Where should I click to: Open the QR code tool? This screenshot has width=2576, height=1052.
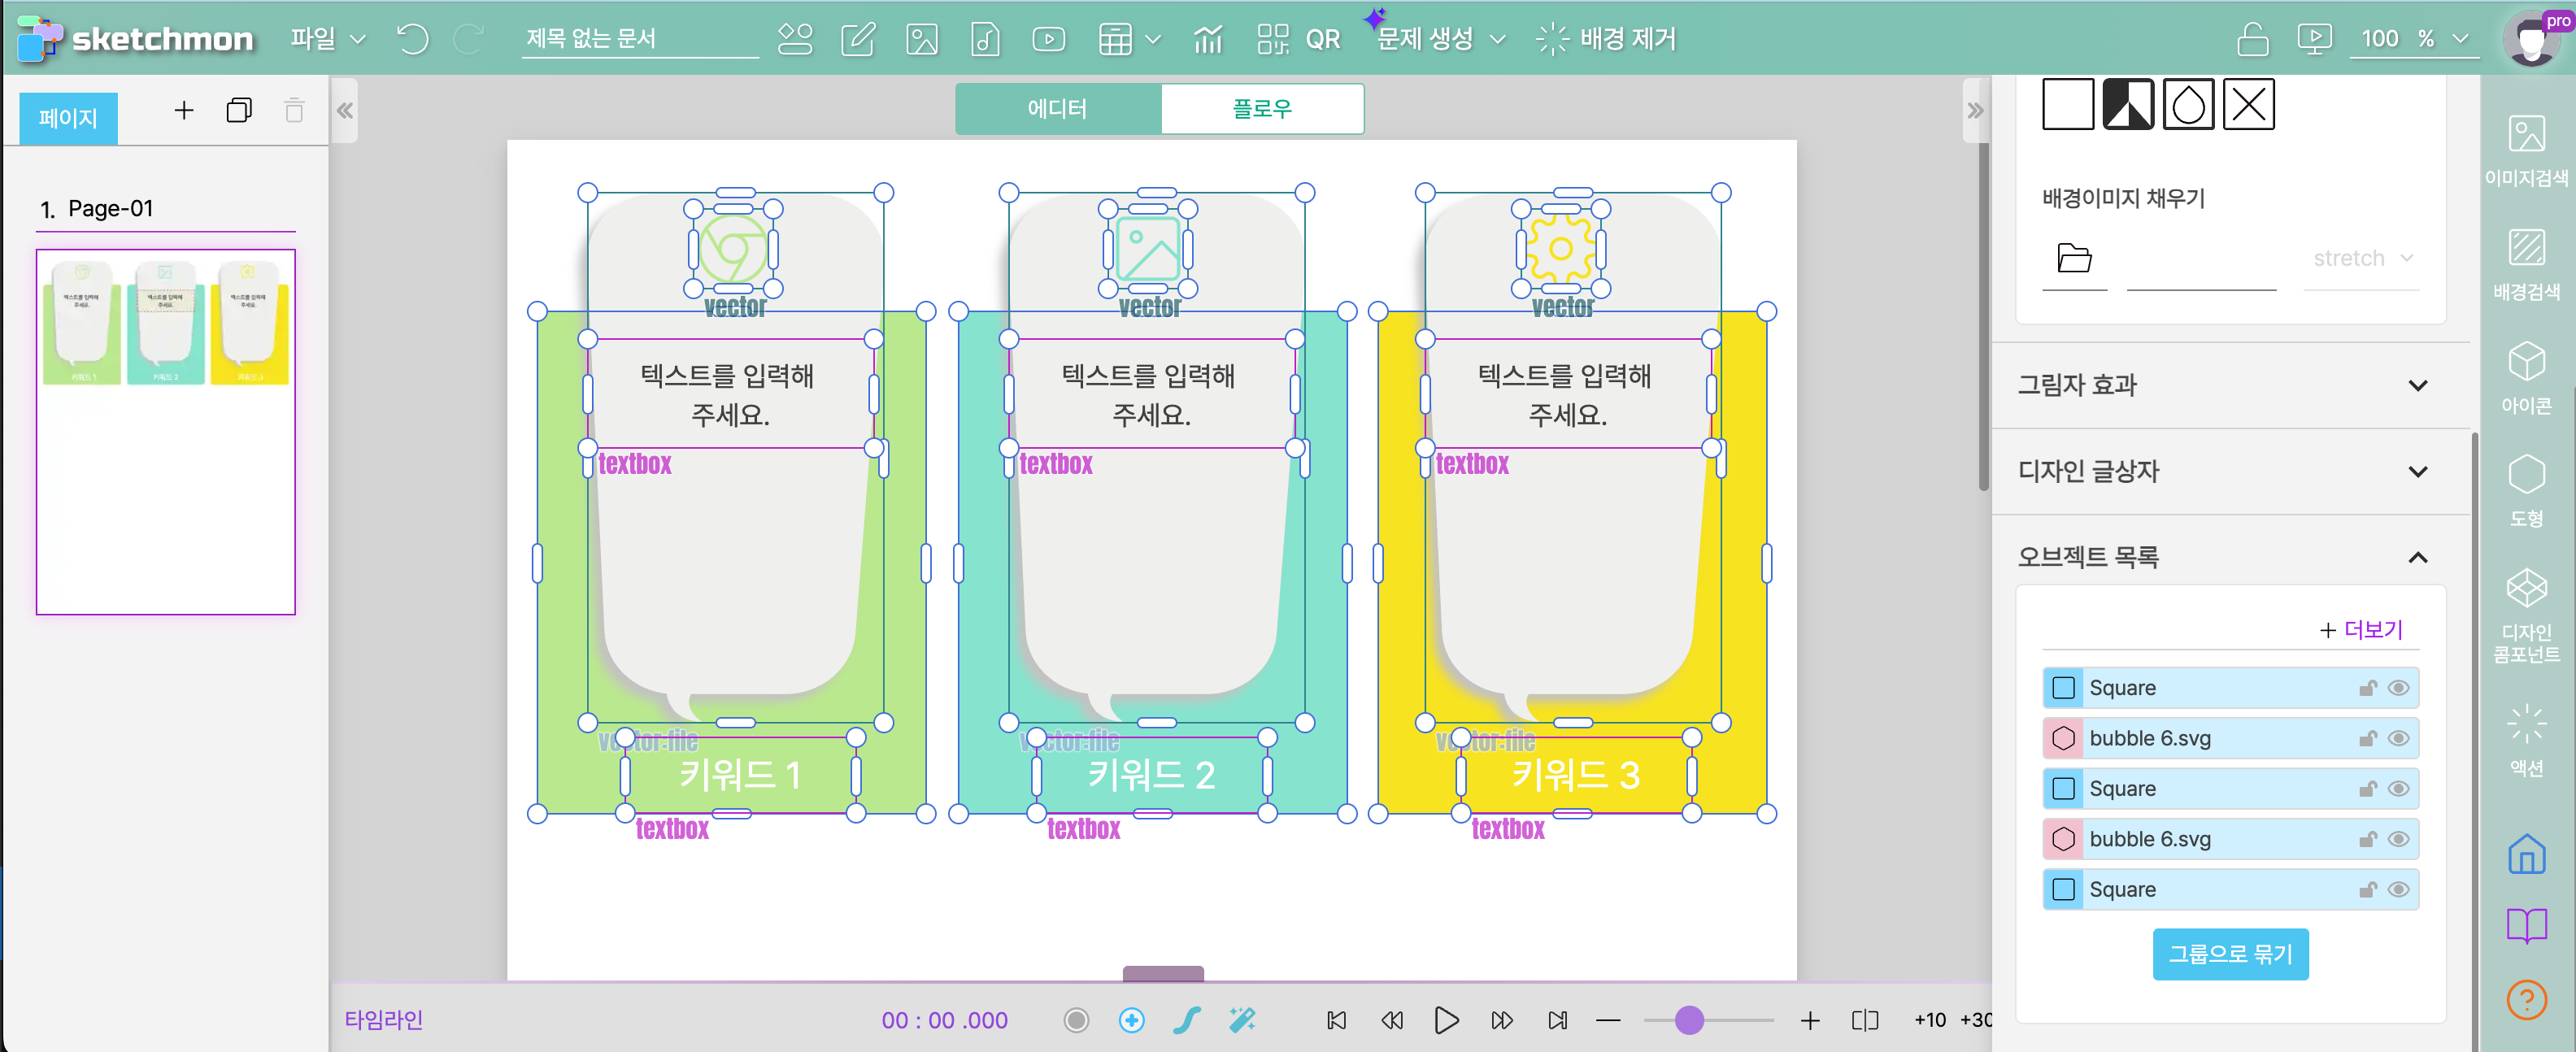tap(1298, 39)
